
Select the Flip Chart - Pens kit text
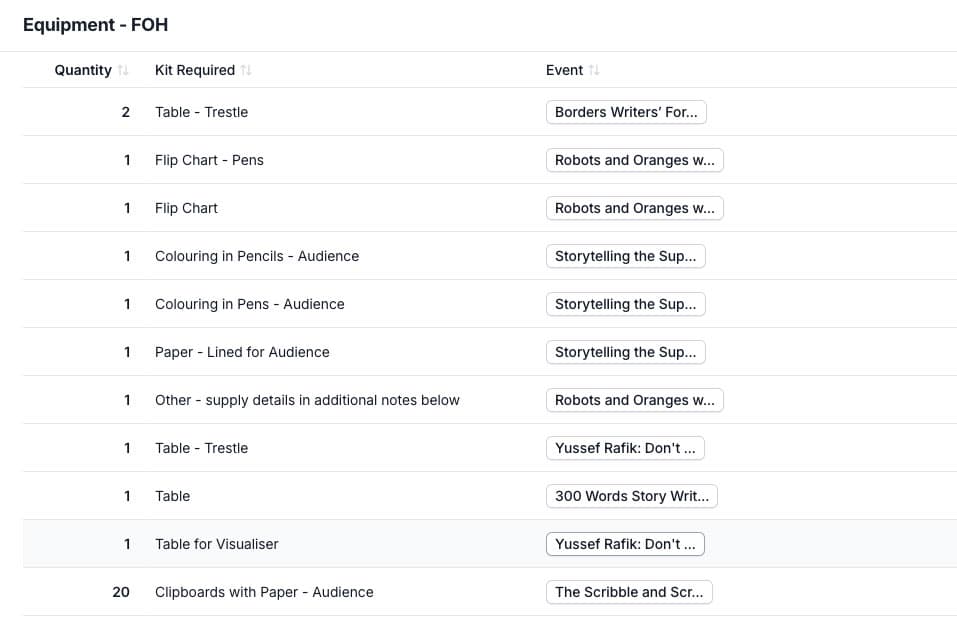click(209, 160)
